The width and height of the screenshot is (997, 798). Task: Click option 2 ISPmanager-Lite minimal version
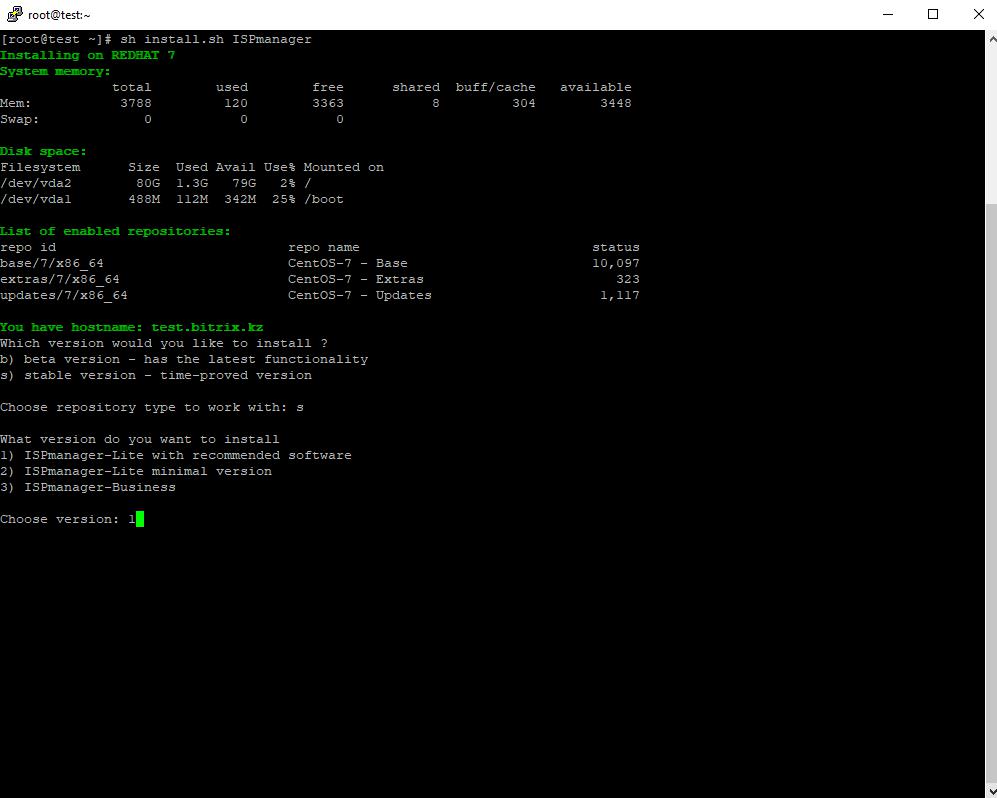(x=136, y=471)
